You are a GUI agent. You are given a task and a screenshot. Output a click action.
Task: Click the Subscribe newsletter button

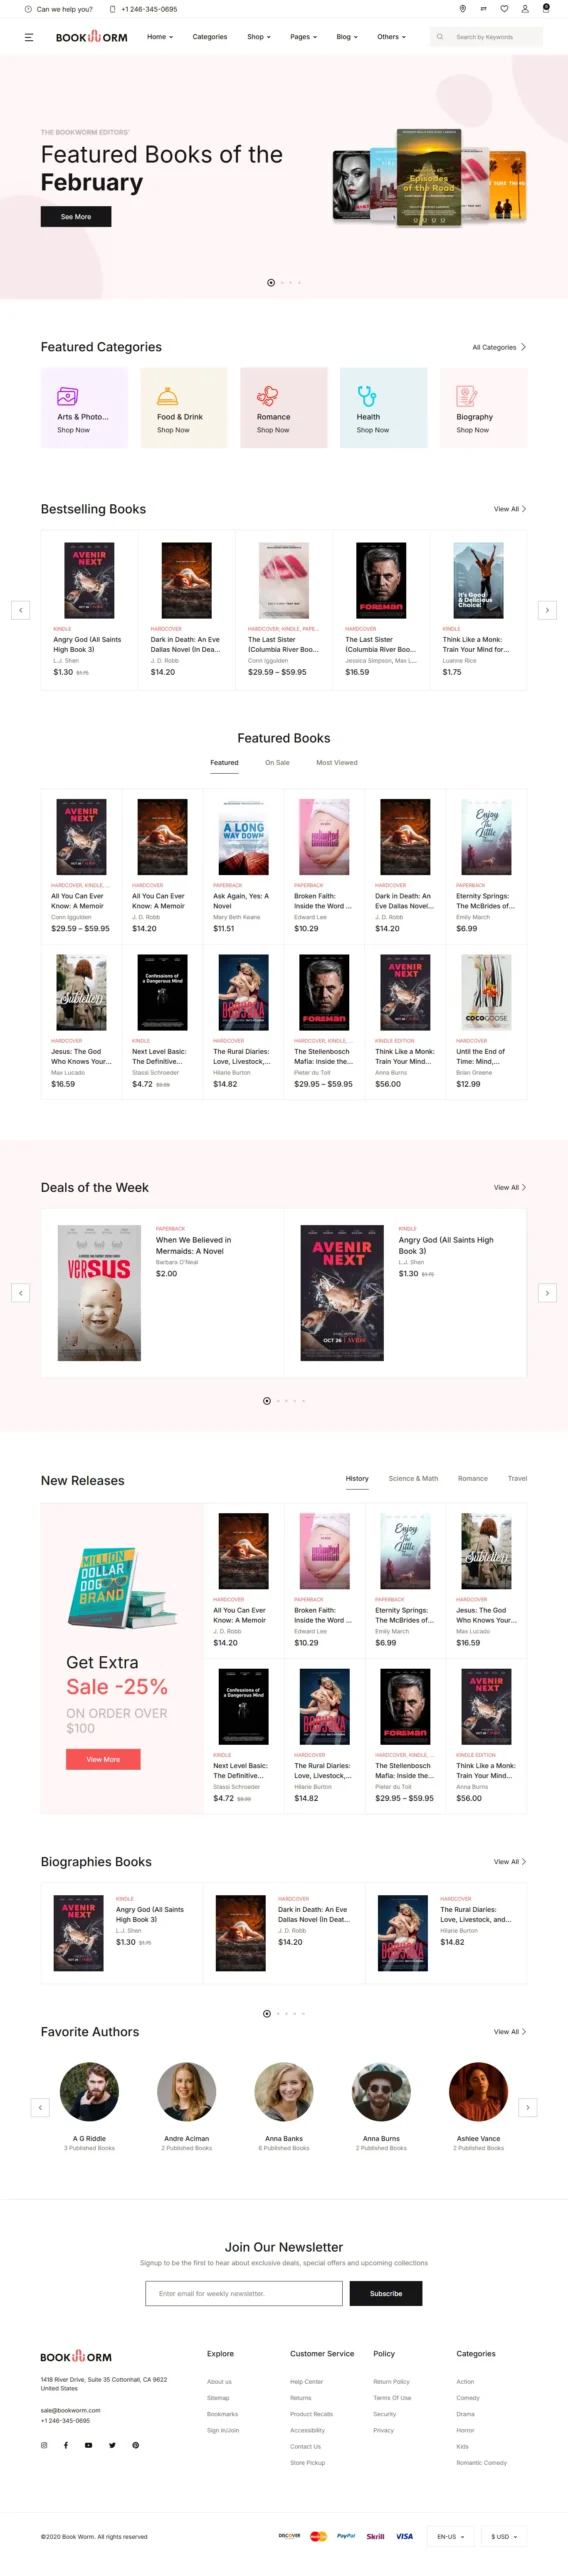pos(386,2293)
